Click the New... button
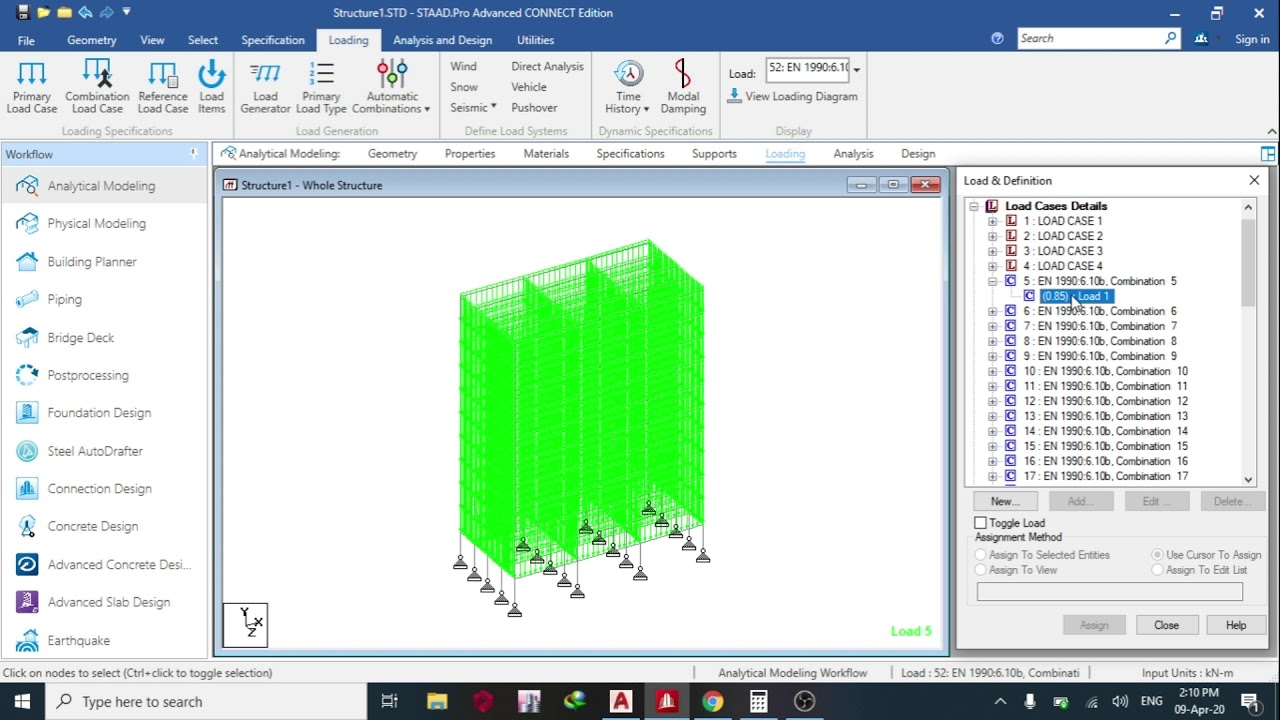The width and height of the screenshot is (1280, 720). pyautogui.click(x=1005, y=501)
